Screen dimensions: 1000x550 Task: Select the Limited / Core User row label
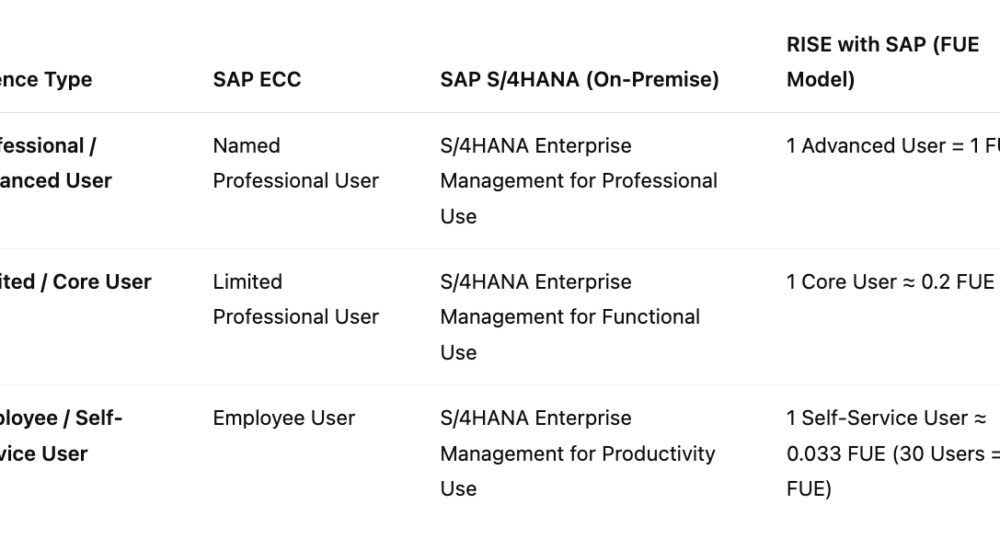pyautogui.click(x=76, y=282)
